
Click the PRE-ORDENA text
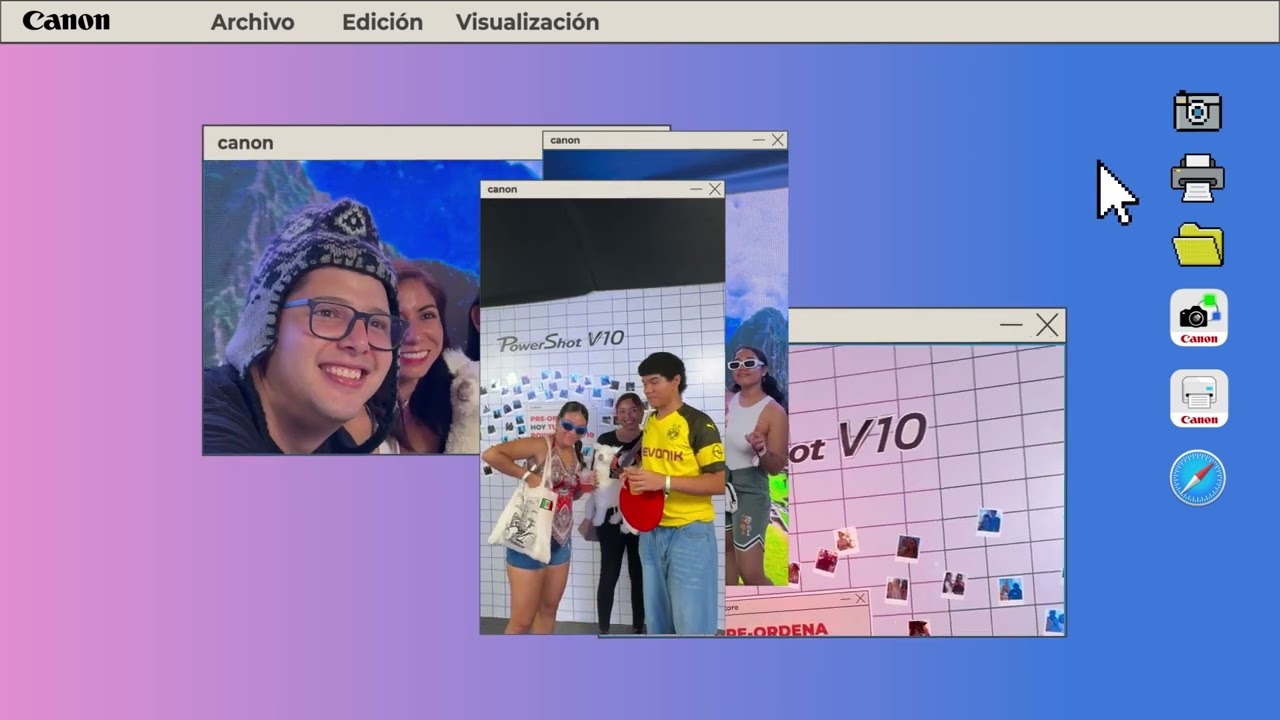[x=777, y=630]
